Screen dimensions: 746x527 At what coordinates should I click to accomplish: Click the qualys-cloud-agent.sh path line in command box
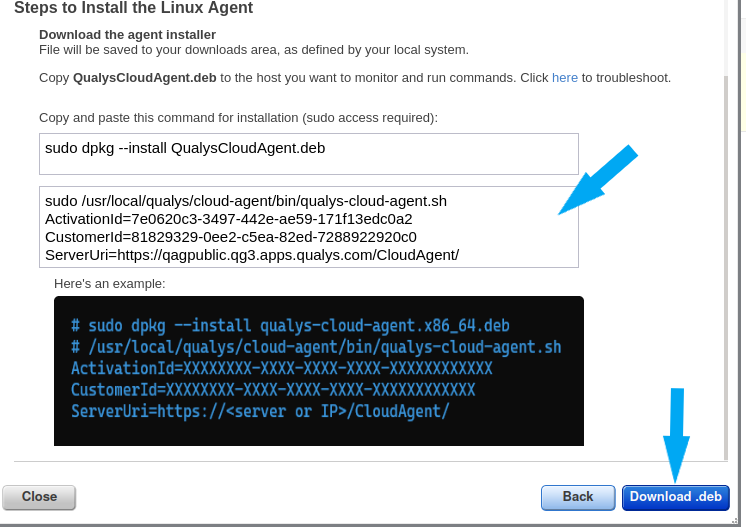point(246,201)
